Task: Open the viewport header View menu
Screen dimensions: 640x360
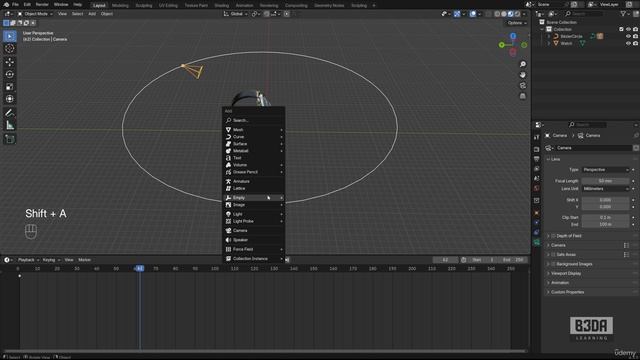Action: [62, 14]
